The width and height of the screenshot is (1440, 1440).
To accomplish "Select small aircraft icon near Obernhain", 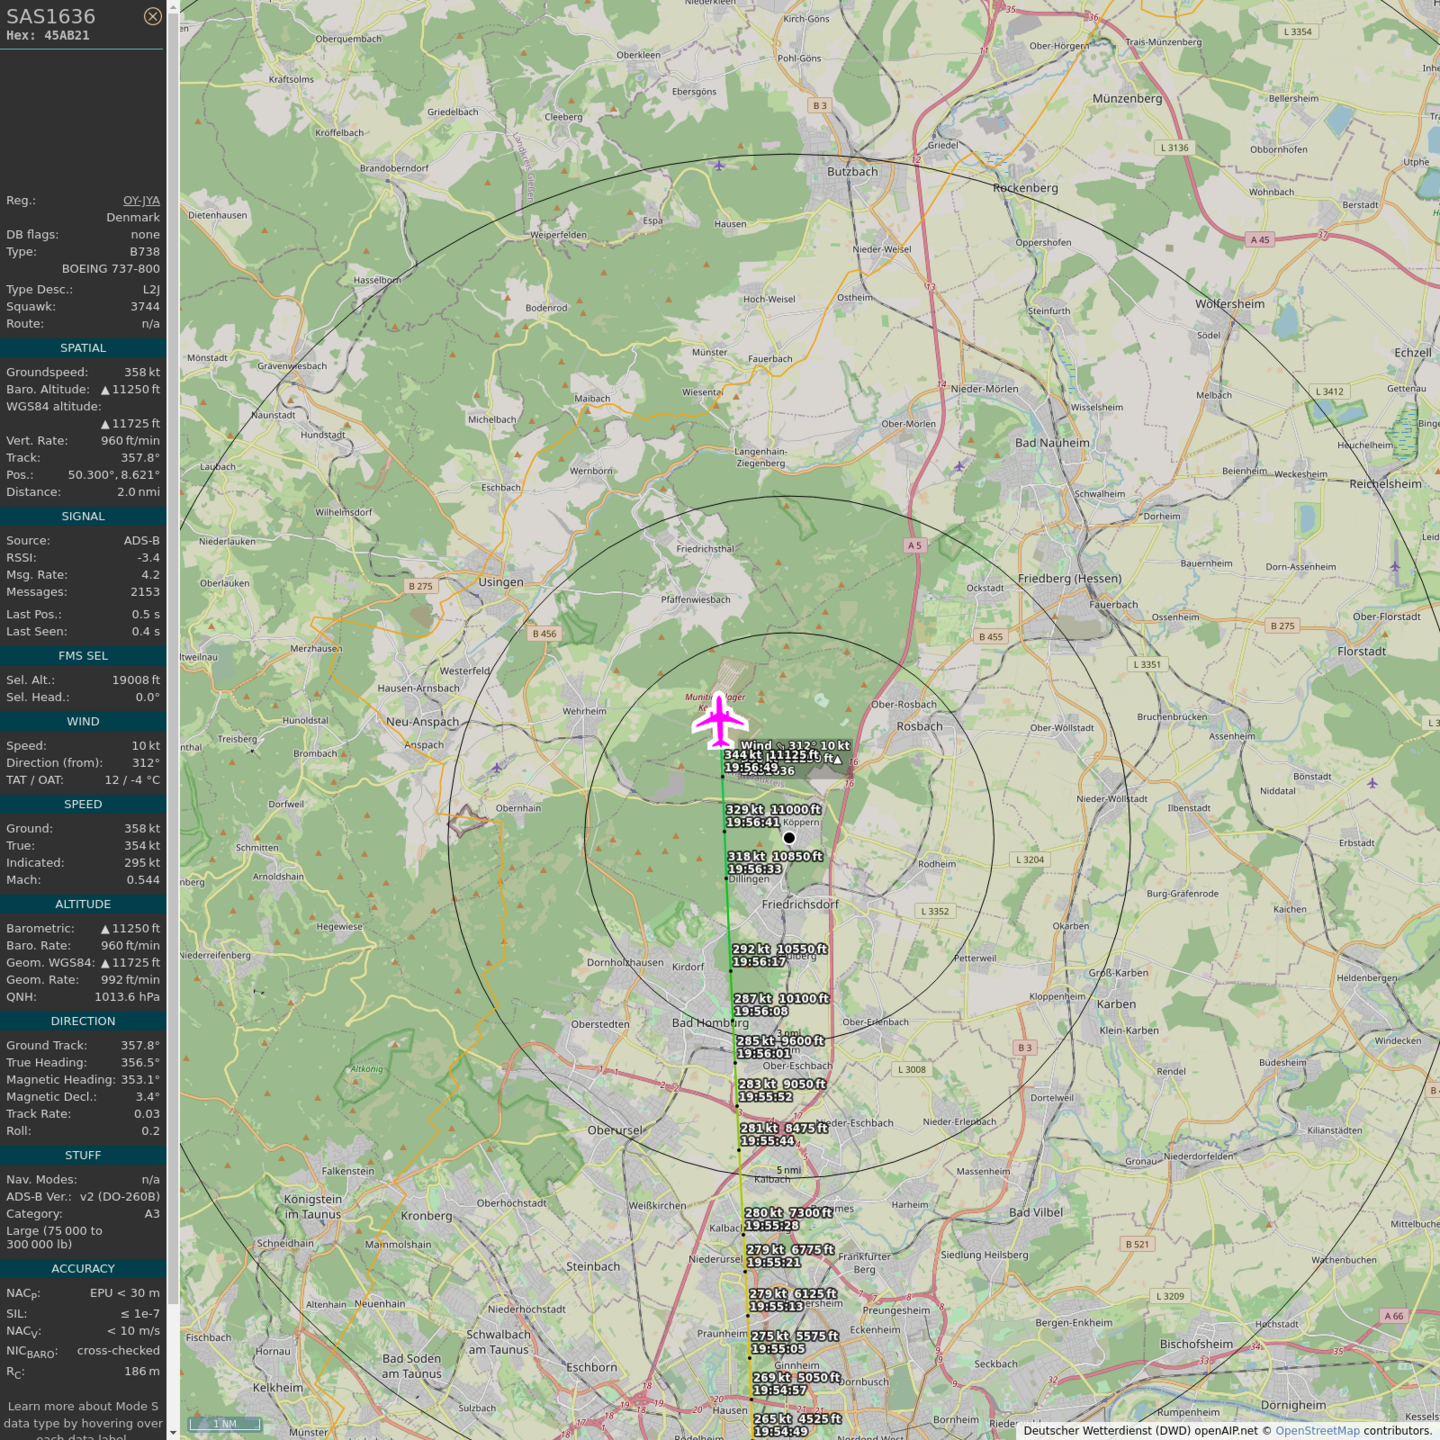I will [x=497, y=767].
